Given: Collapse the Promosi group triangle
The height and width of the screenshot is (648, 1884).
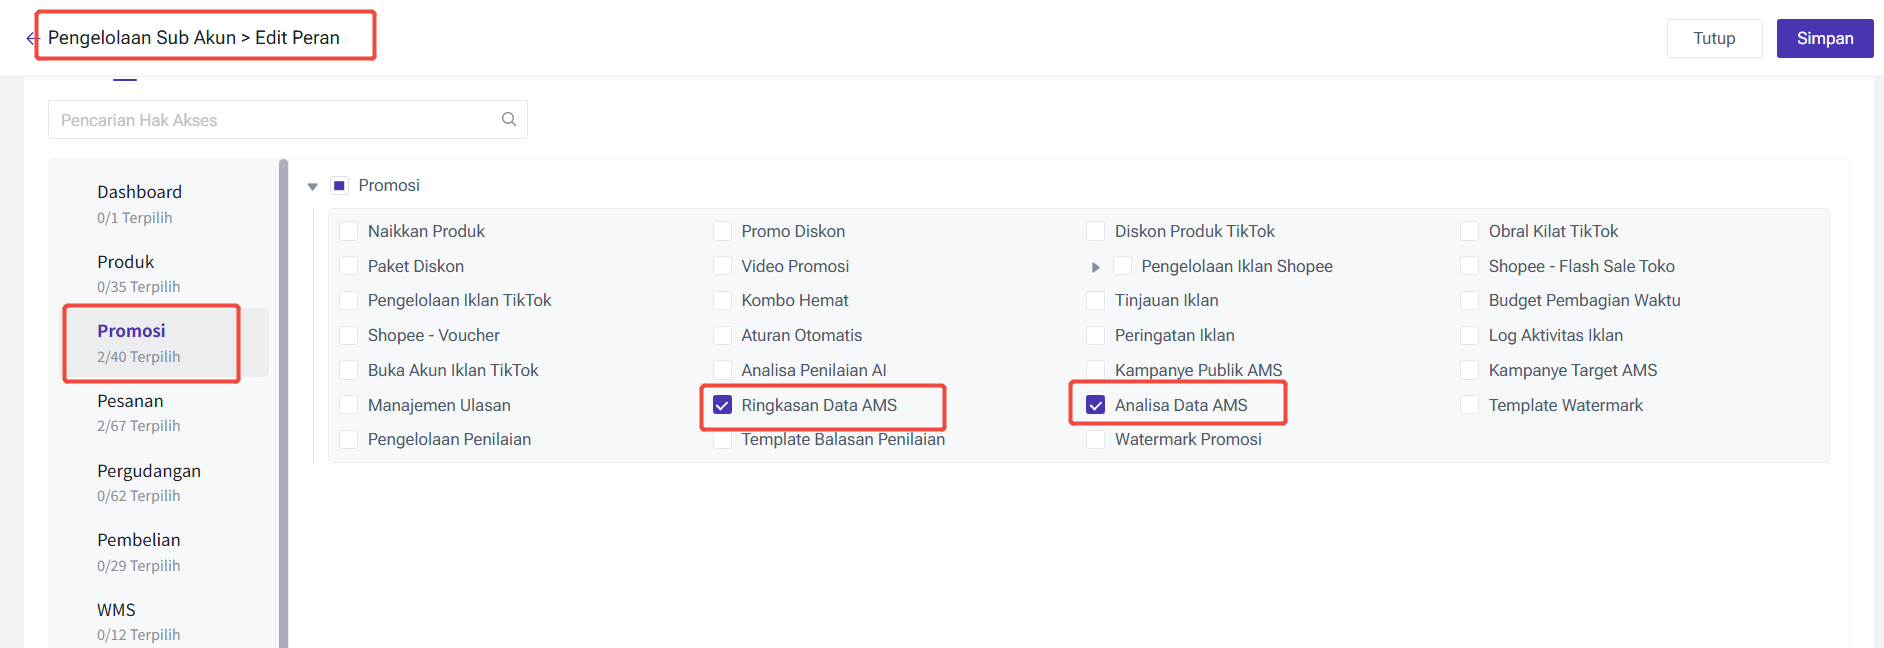Looking at the screenshot, I should click(x=312, y=186).
